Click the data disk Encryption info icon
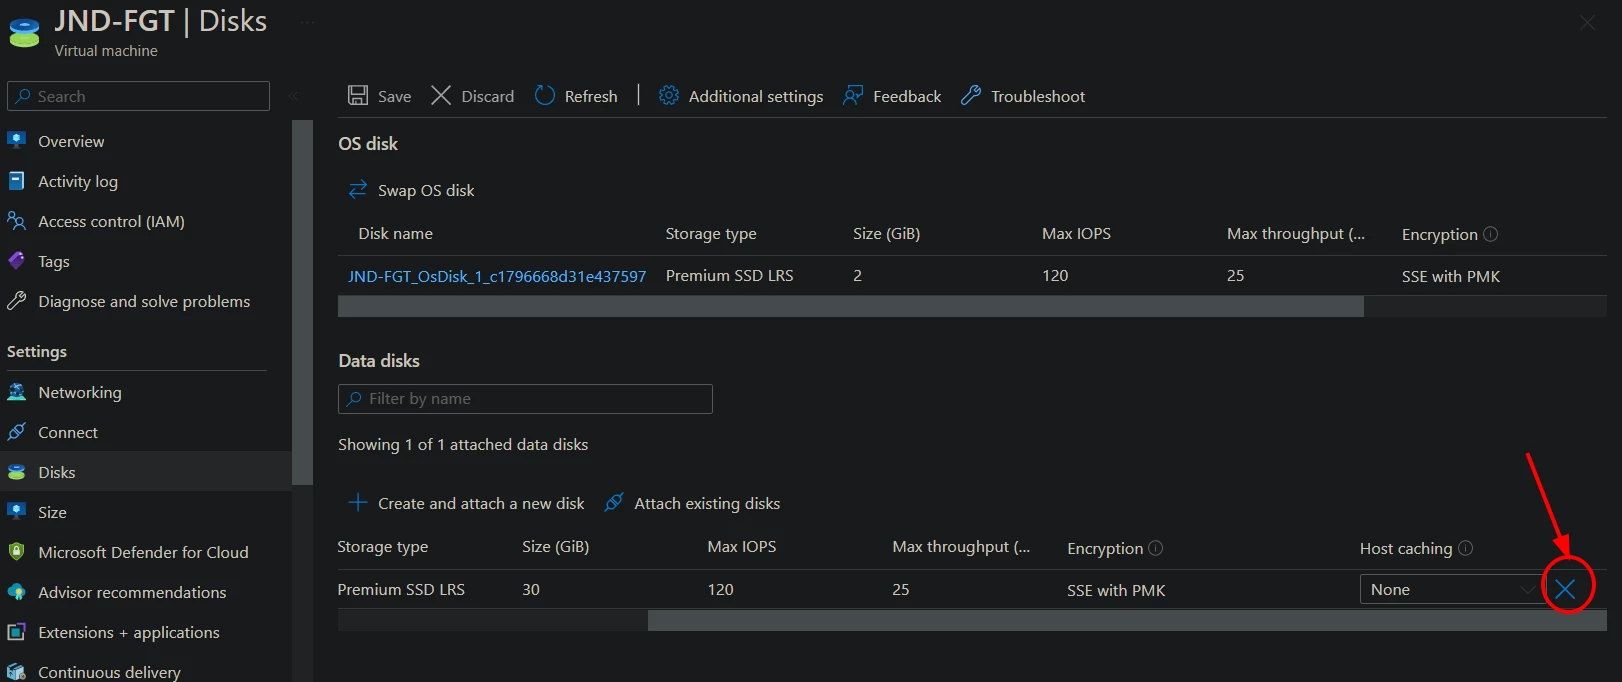Image resolution: width=1622 pixels, height=682 pixels. click(x=1155, y=548)
